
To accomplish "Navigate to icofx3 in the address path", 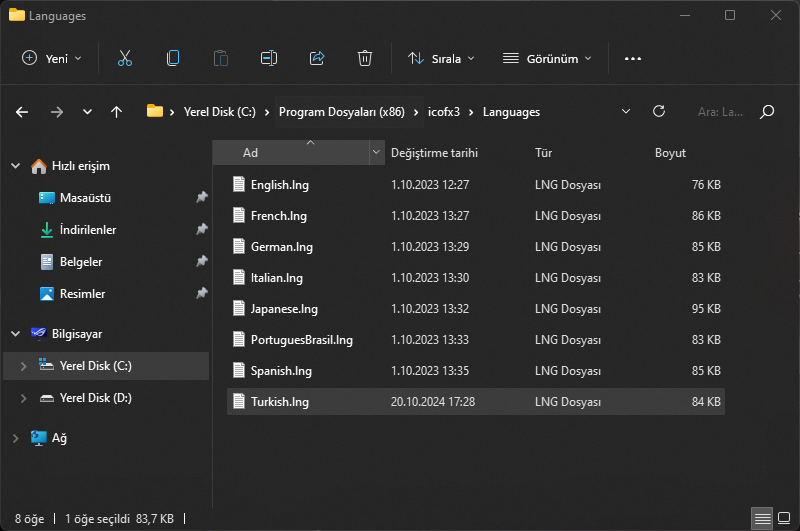I will point(442,112).
